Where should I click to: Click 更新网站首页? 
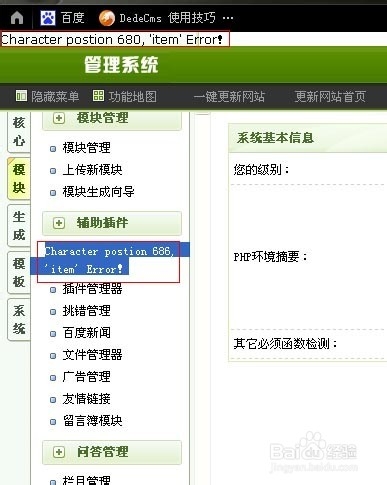pyautogui.click(x=330, y=96)
